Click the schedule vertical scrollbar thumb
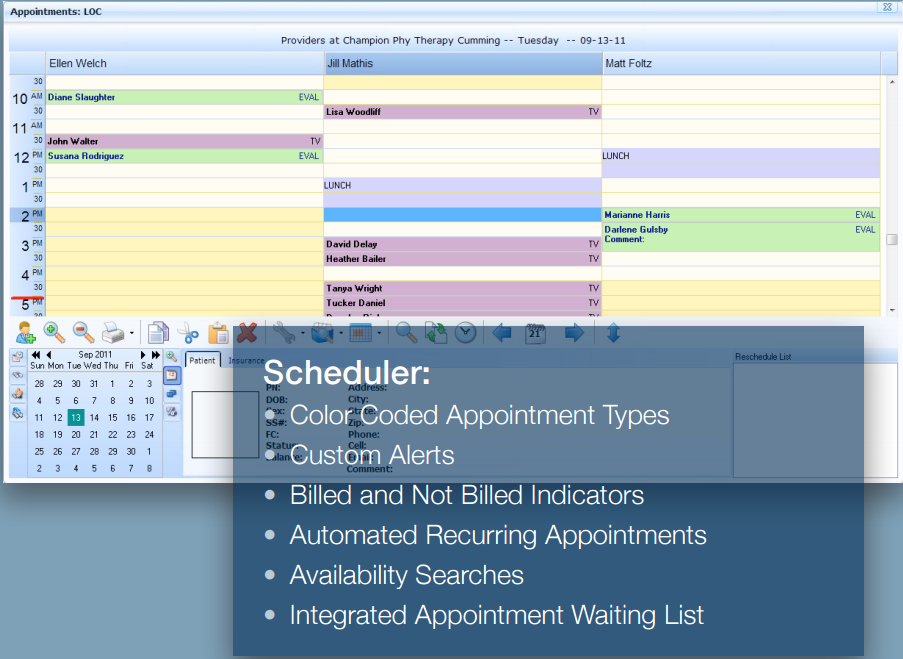Image resolution: width=903 pixels, height=659 pixels. 892,239
